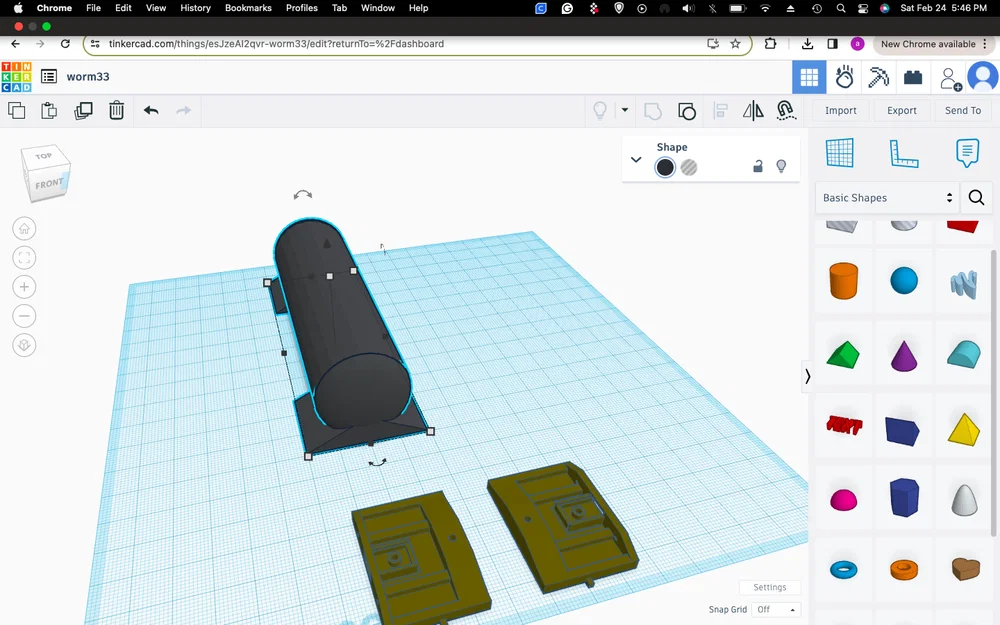Click the Align tool icon
The width and height of the screenshot is (1000, 625).
pyautogui.click(x=721, y=111)
